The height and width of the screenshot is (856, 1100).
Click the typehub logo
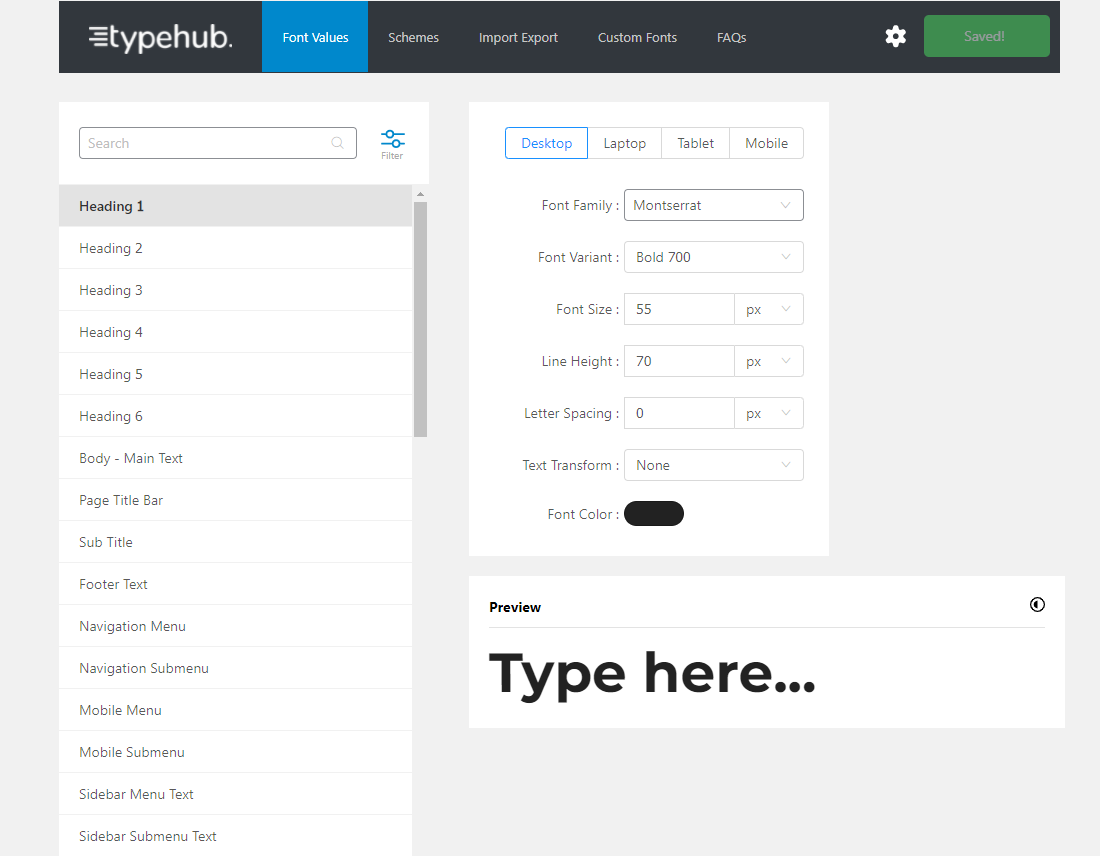tap(158, 37)
